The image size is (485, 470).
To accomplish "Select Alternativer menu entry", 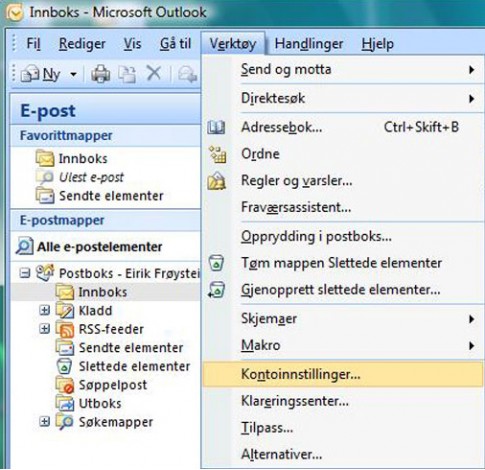I will 343,454.
